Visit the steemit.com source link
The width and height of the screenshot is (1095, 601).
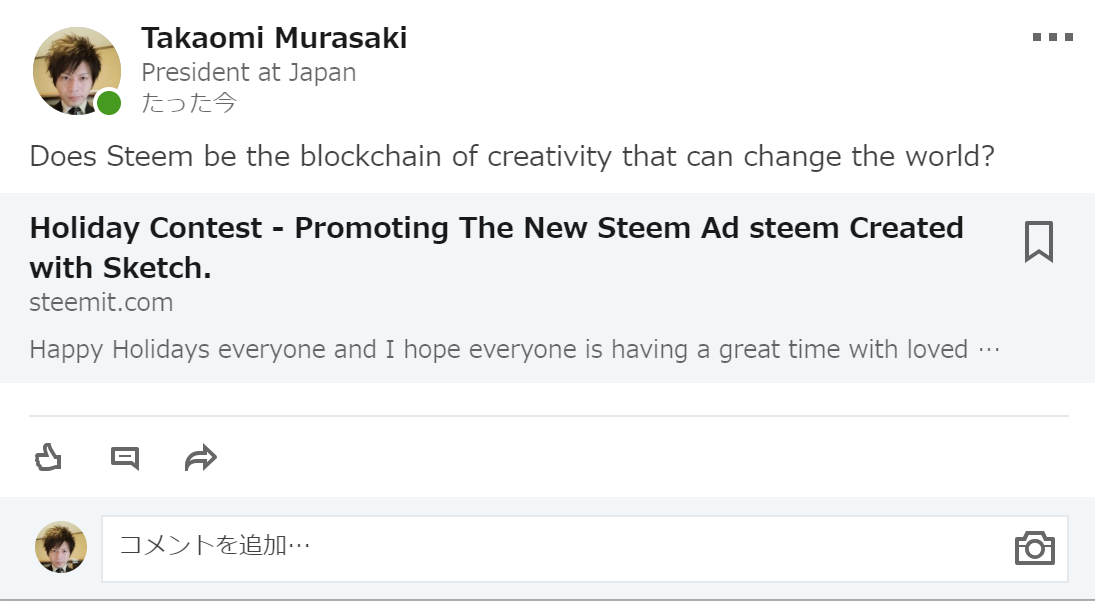tap(101, 302)
